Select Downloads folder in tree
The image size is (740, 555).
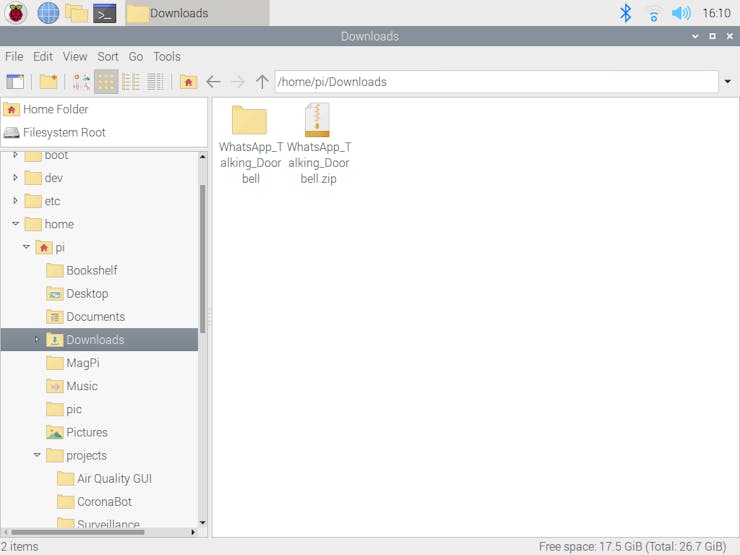pos(99,340)
